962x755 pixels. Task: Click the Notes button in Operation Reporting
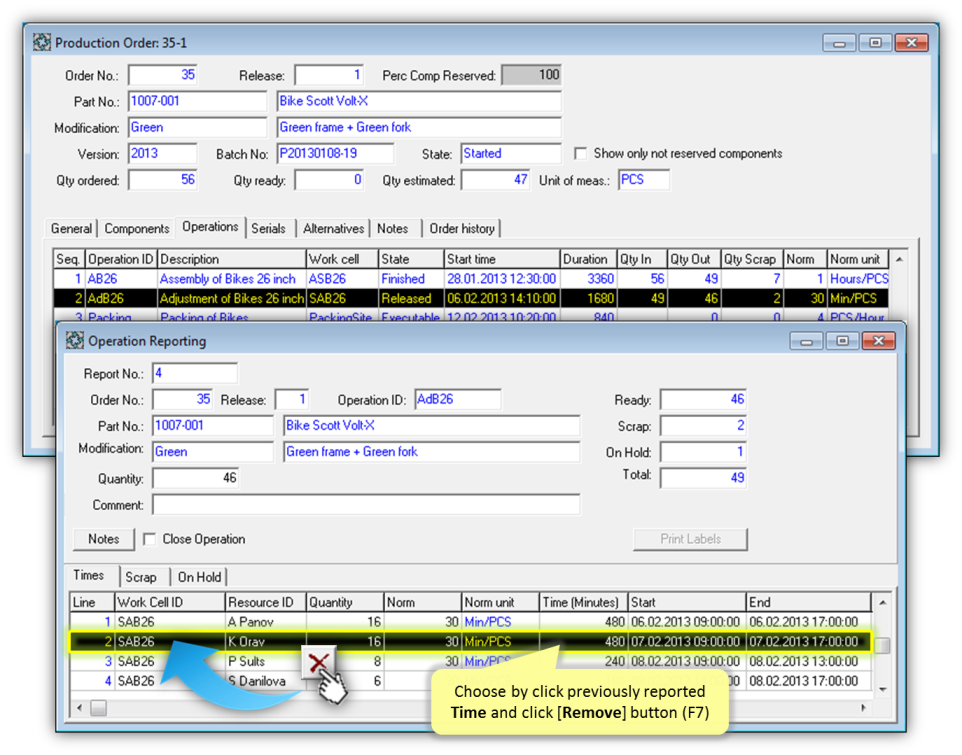(x=104, y=539)
